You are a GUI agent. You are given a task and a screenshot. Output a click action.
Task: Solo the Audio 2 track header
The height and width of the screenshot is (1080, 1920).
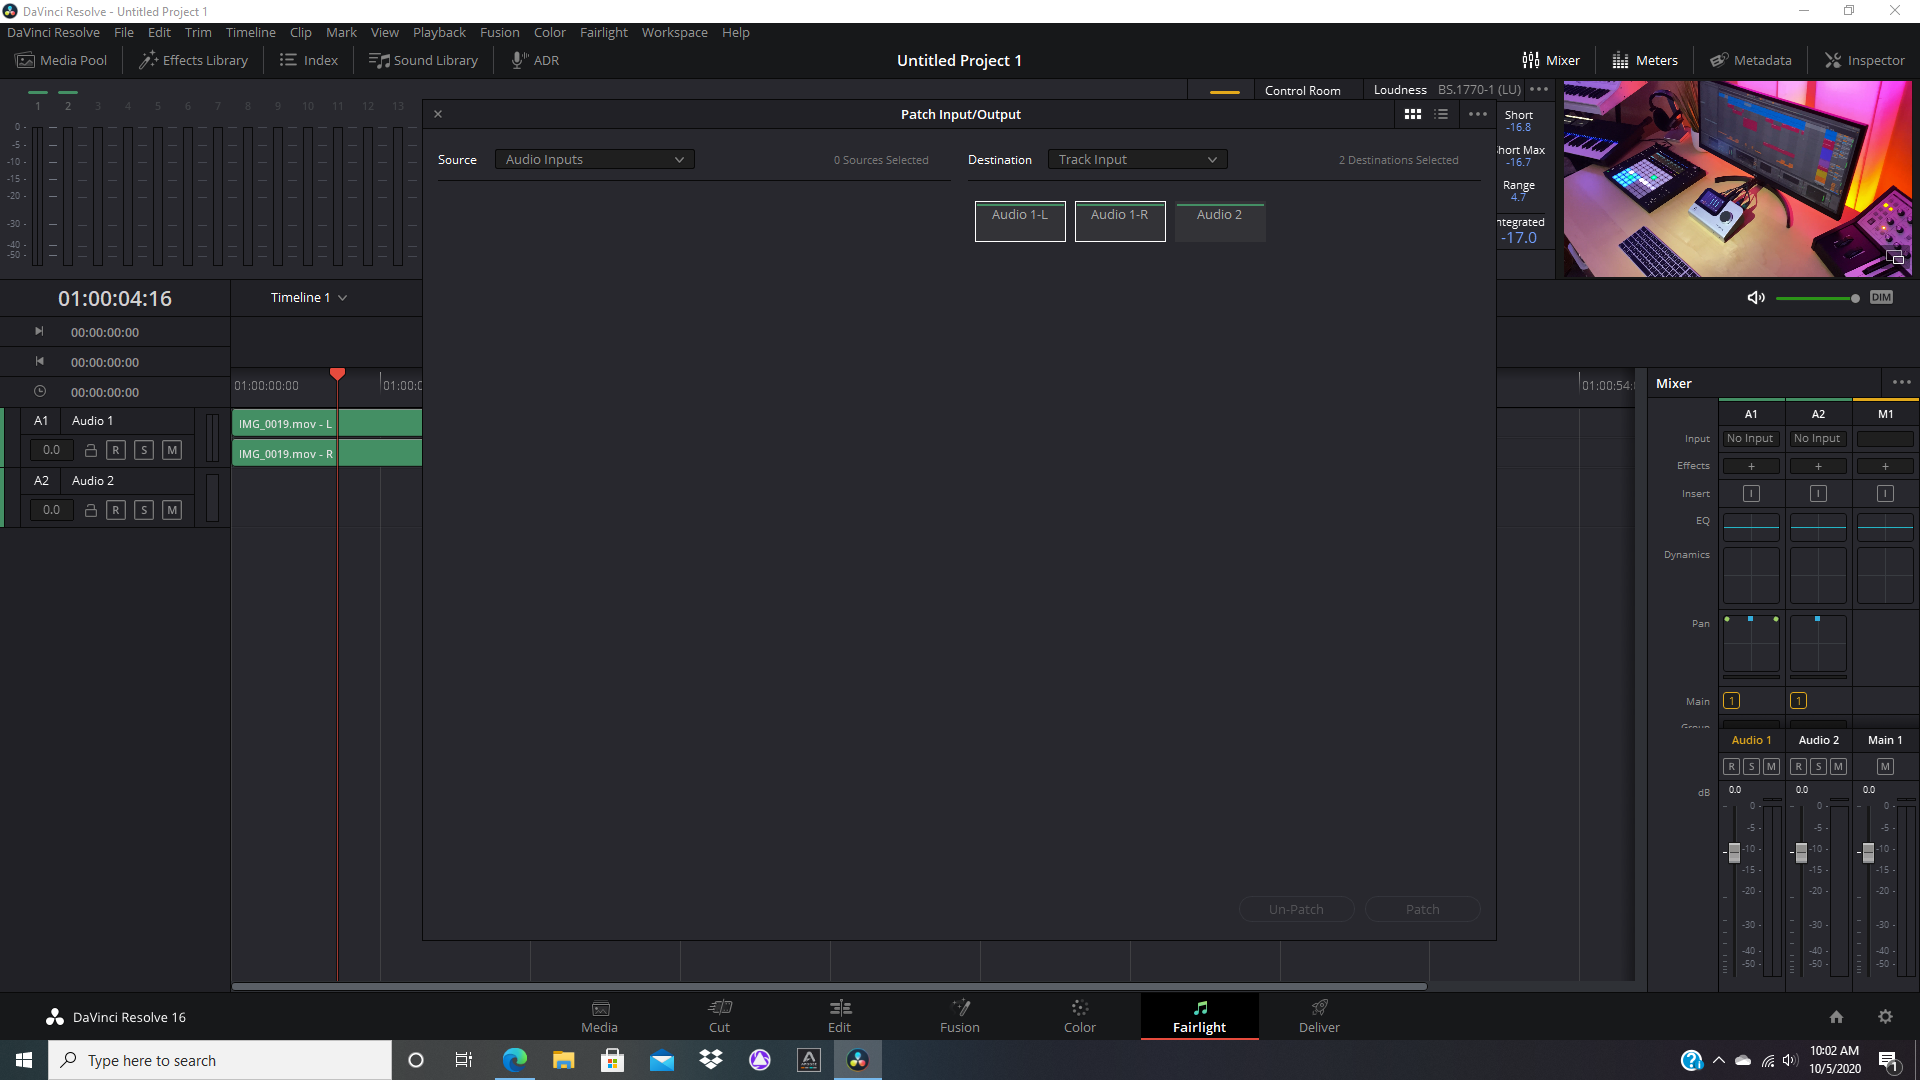pos(144,510)
